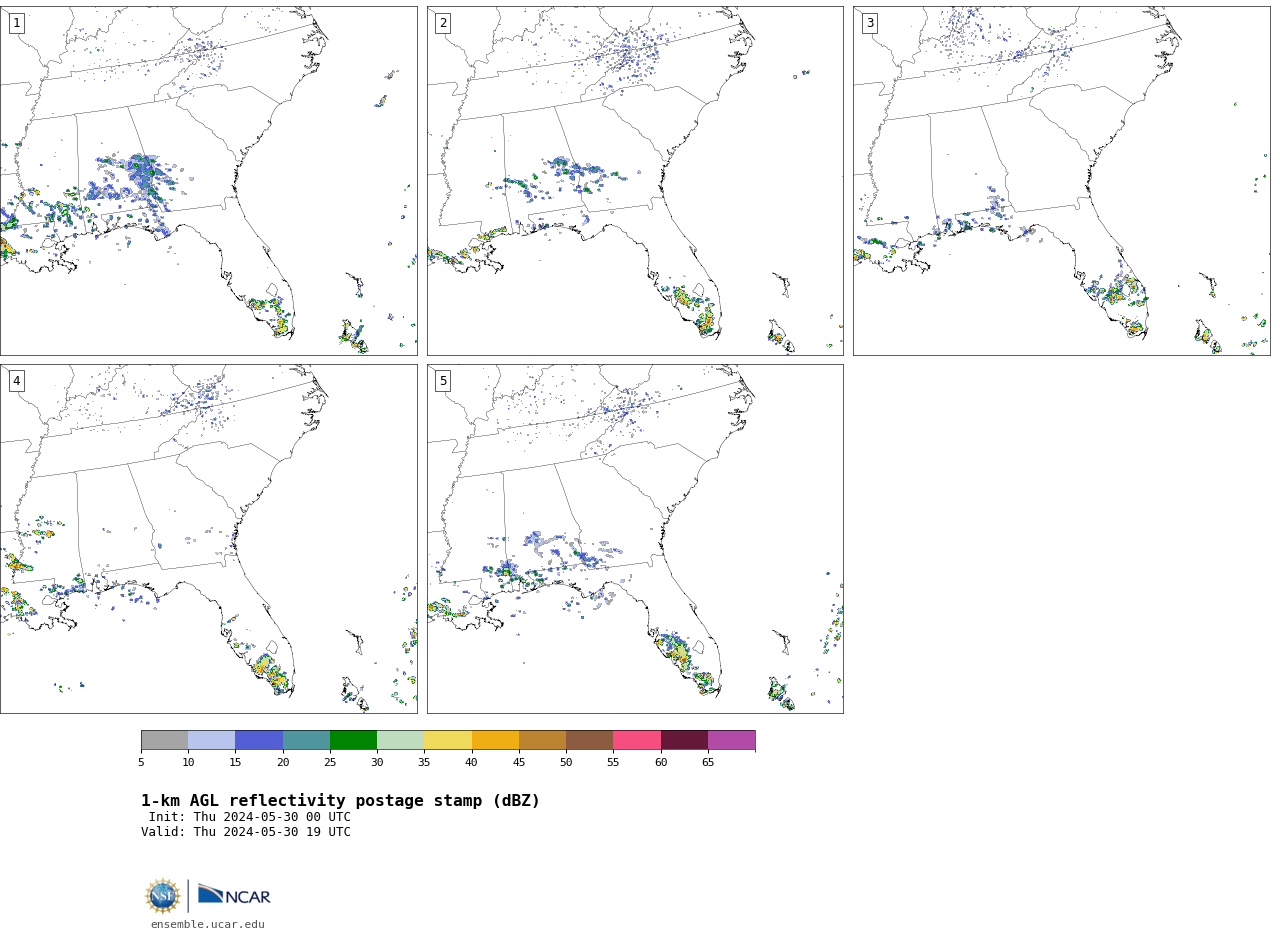Click the NSF logo icon
Image resolution: width=1280 pixels, height=936 pixels.
pos(163,896)
